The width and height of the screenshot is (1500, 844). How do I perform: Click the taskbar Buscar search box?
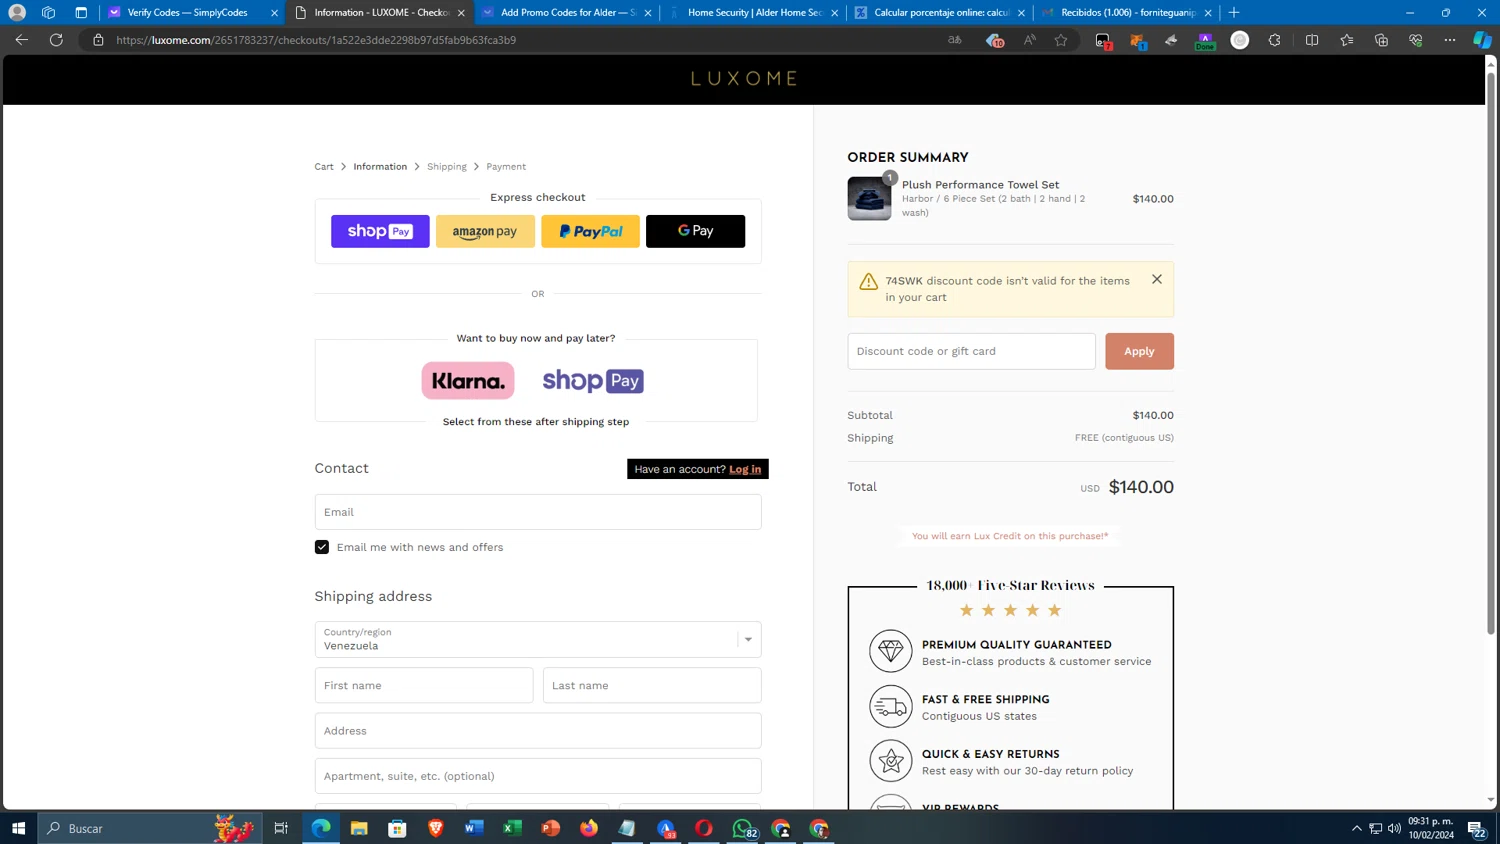[150, 828]
